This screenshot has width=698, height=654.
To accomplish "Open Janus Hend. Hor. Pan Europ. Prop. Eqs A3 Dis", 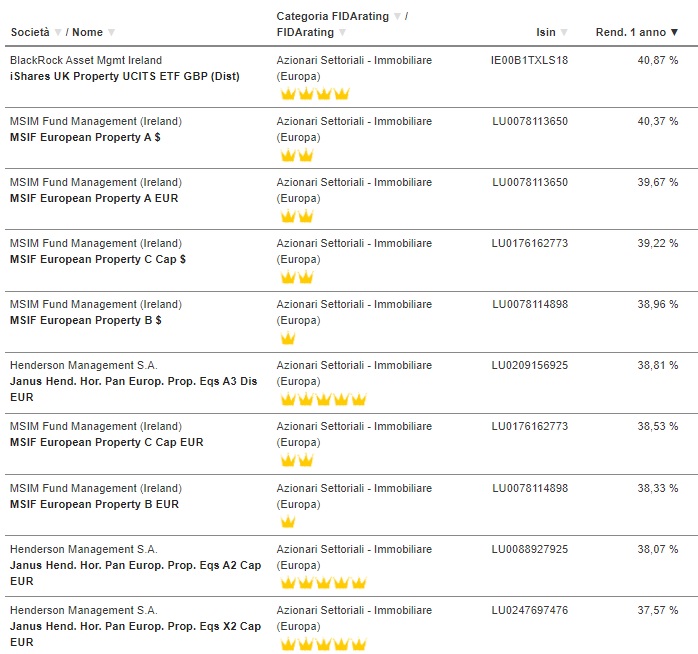I will 134,389.
